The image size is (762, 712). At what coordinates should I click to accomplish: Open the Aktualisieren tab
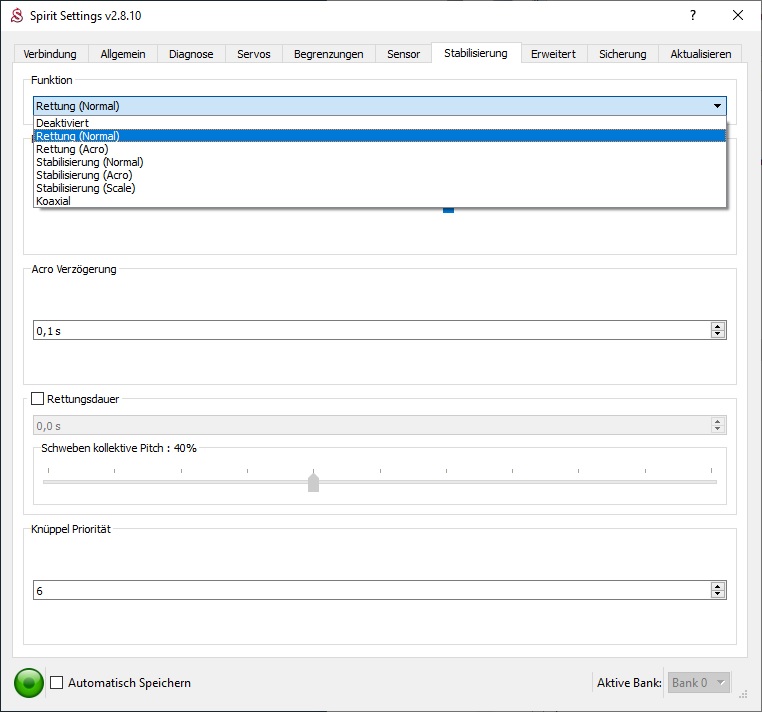tap(700, 54)
